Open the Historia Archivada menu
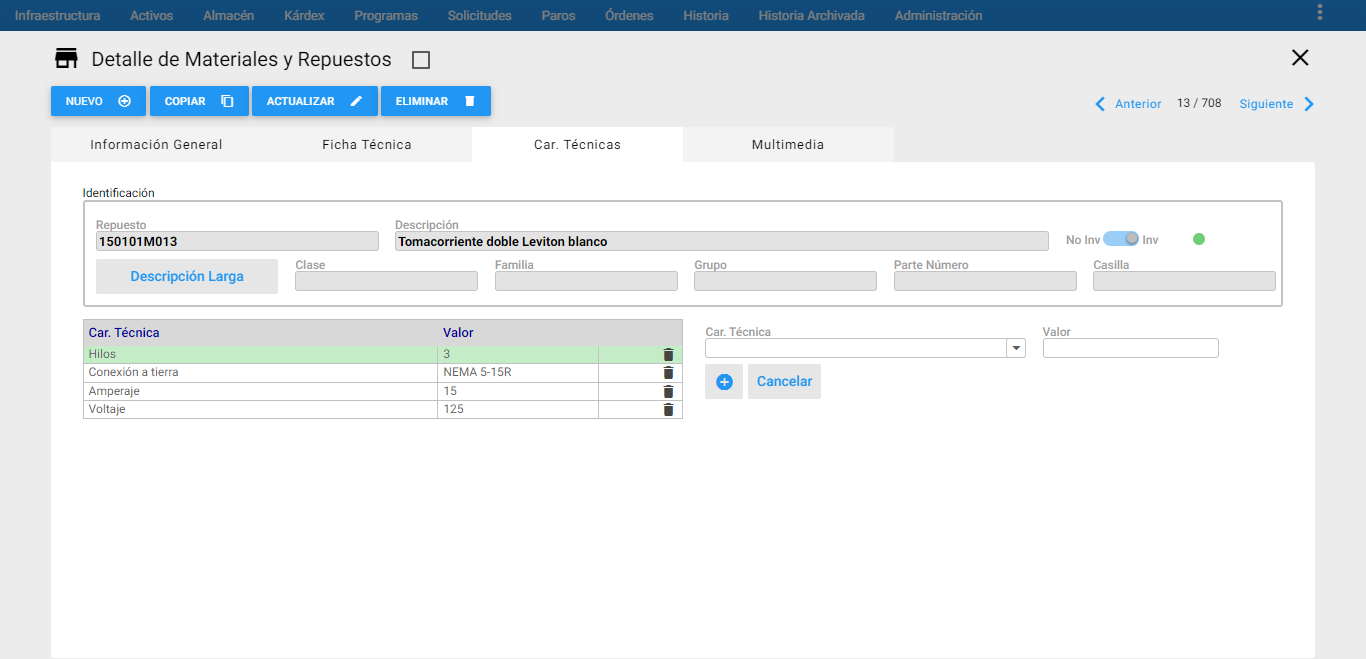 tap(811, 15)
